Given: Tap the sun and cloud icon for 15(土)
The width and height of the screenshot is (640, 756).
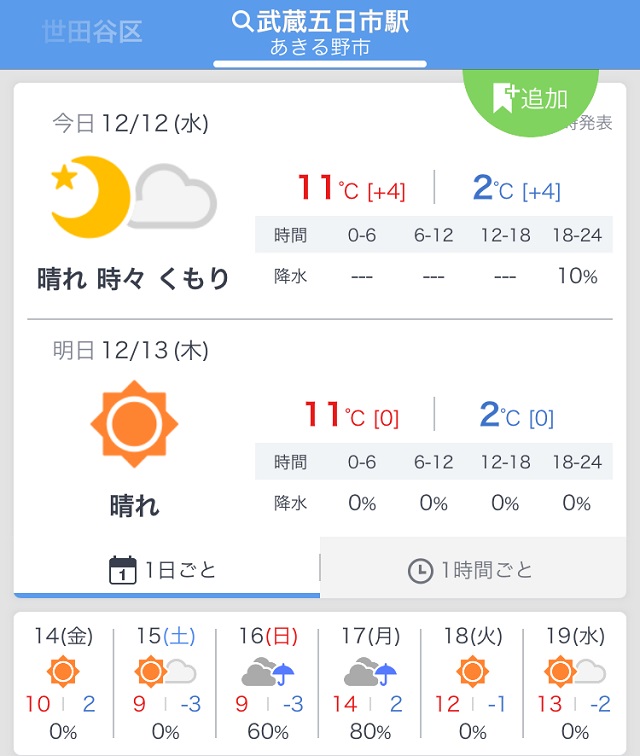Looking at the screenshot, I should pos(165,671).
